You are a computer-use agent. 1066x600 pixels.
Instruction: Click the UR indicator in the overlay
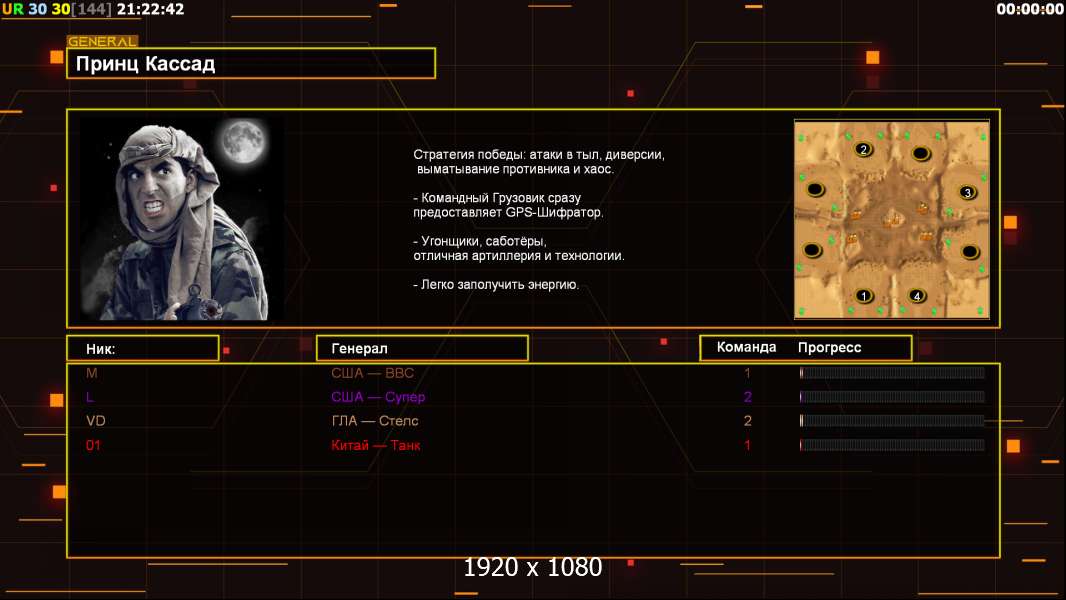(x=13, y=9)
